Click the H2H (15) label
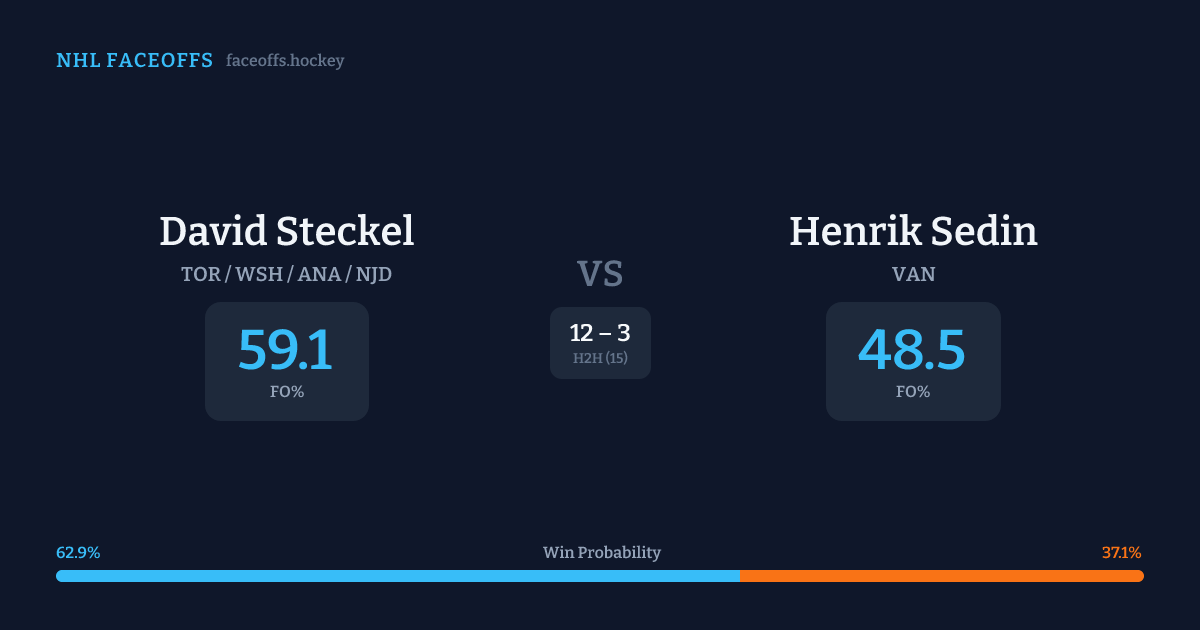This screenshot has width=1200, height=630. [600, 358]
